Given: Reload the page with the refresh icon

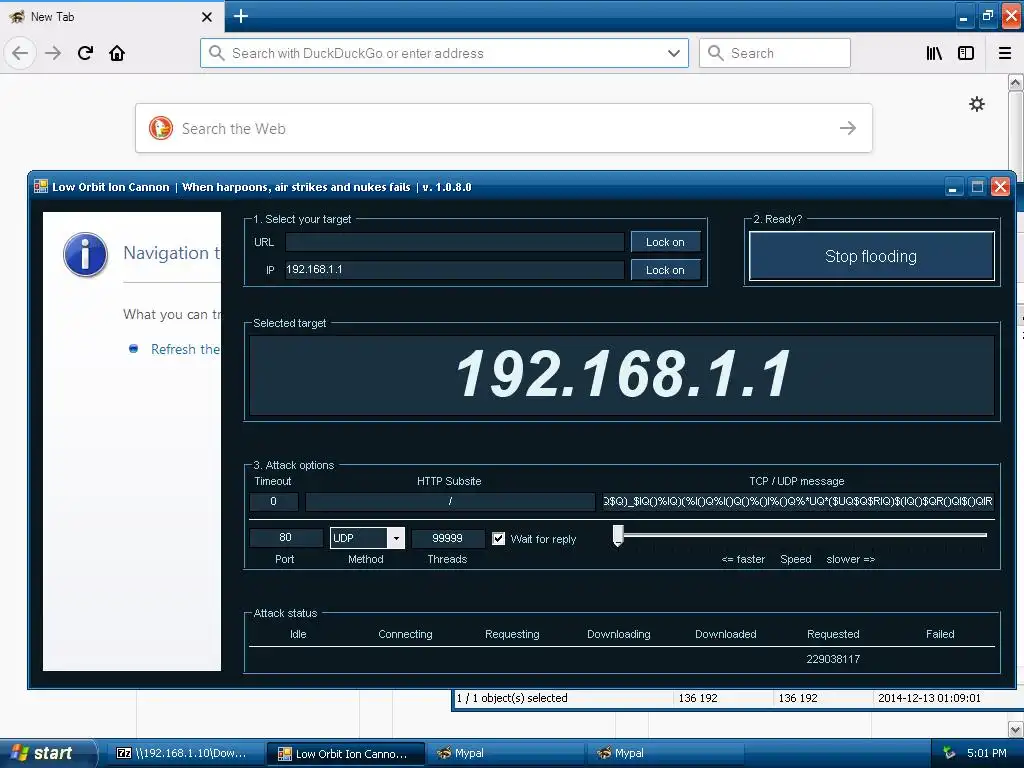Looking at the screenshot, I should [85, 53].
